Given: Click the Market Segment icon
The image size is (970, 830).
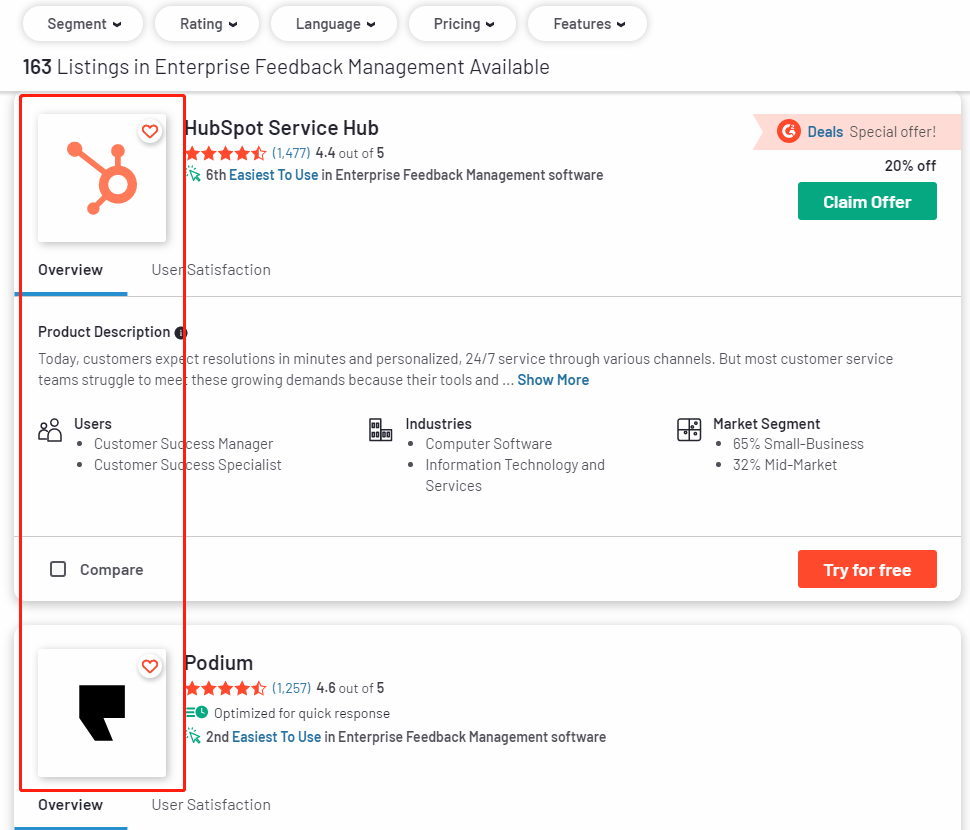Looking at the screenshot, I should coord(689,430).
